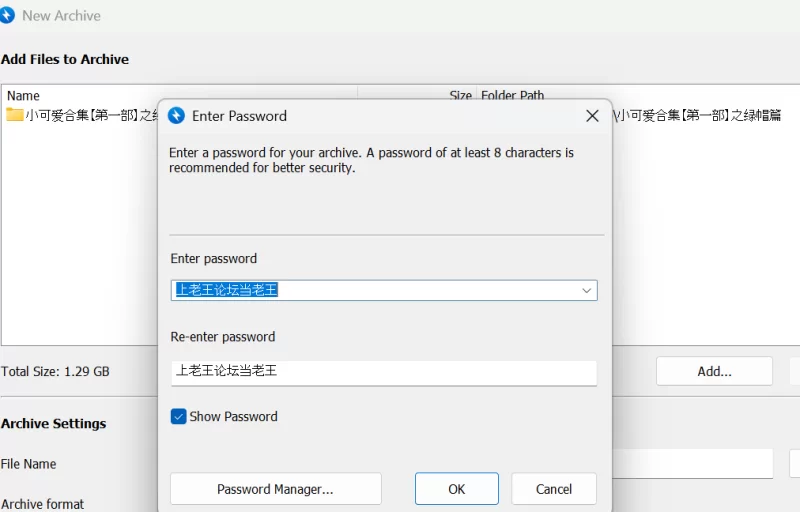This screenshot has height=512, width=800.
Task: Click the New Archive app icon in title bar
Action: click(x=8, y=15)
